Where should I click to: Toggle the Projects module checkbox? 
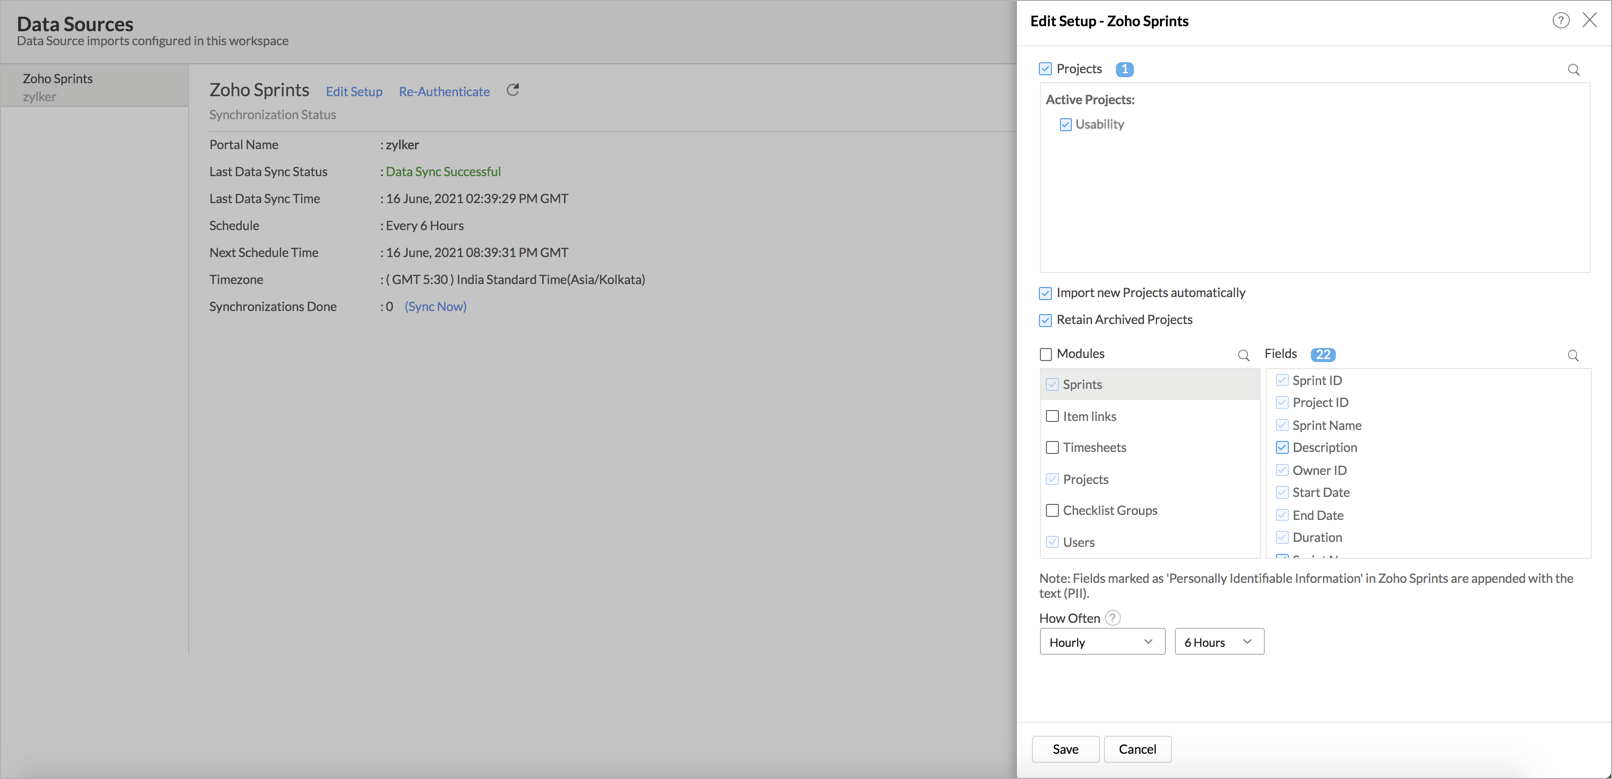point(1052,479)
